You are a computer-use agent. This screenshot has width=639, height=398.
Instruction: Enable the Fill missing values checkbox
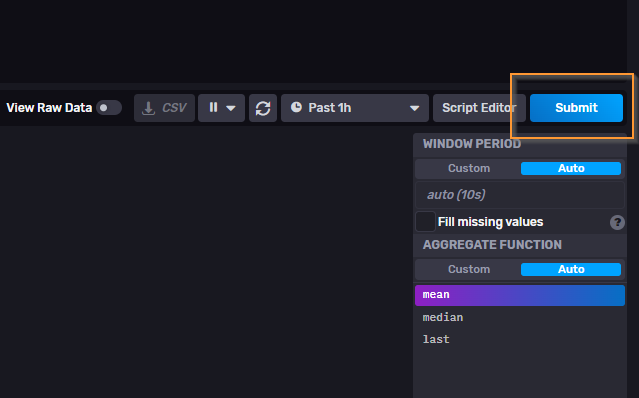pyautogui.click(x=425, y=222)
